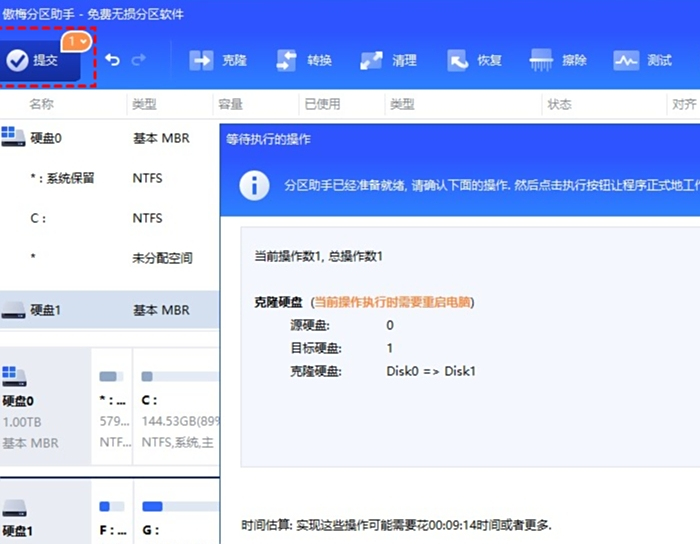The height and width of the screenshot is (544, 700).
Task: Select the C: partition row
Action: [109, 218]
